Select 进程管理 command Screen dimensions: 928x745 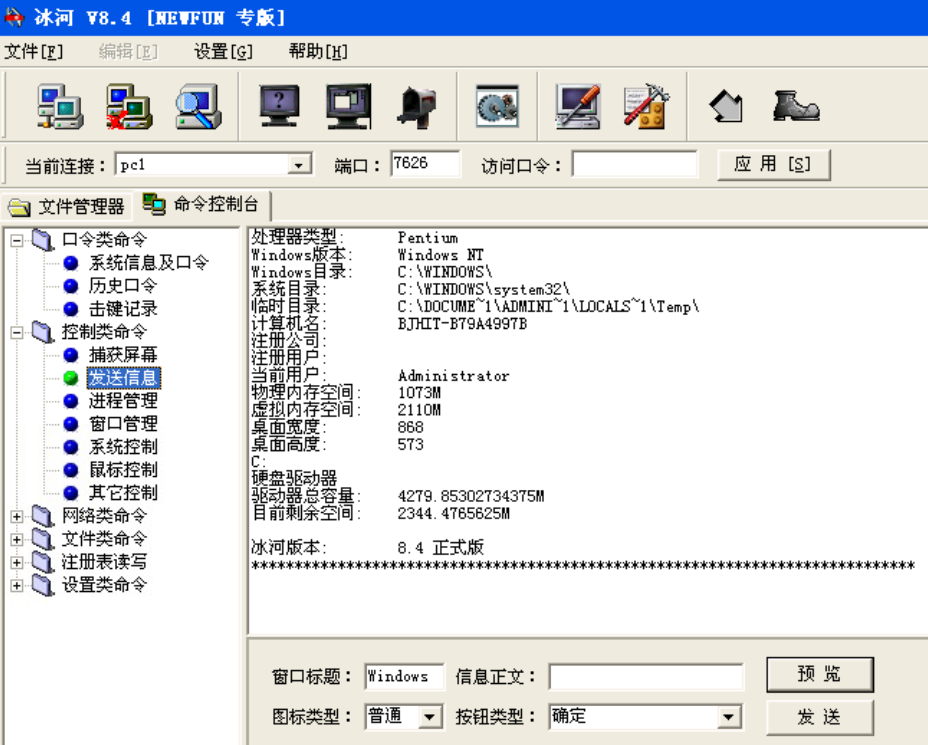click(123, 401)
